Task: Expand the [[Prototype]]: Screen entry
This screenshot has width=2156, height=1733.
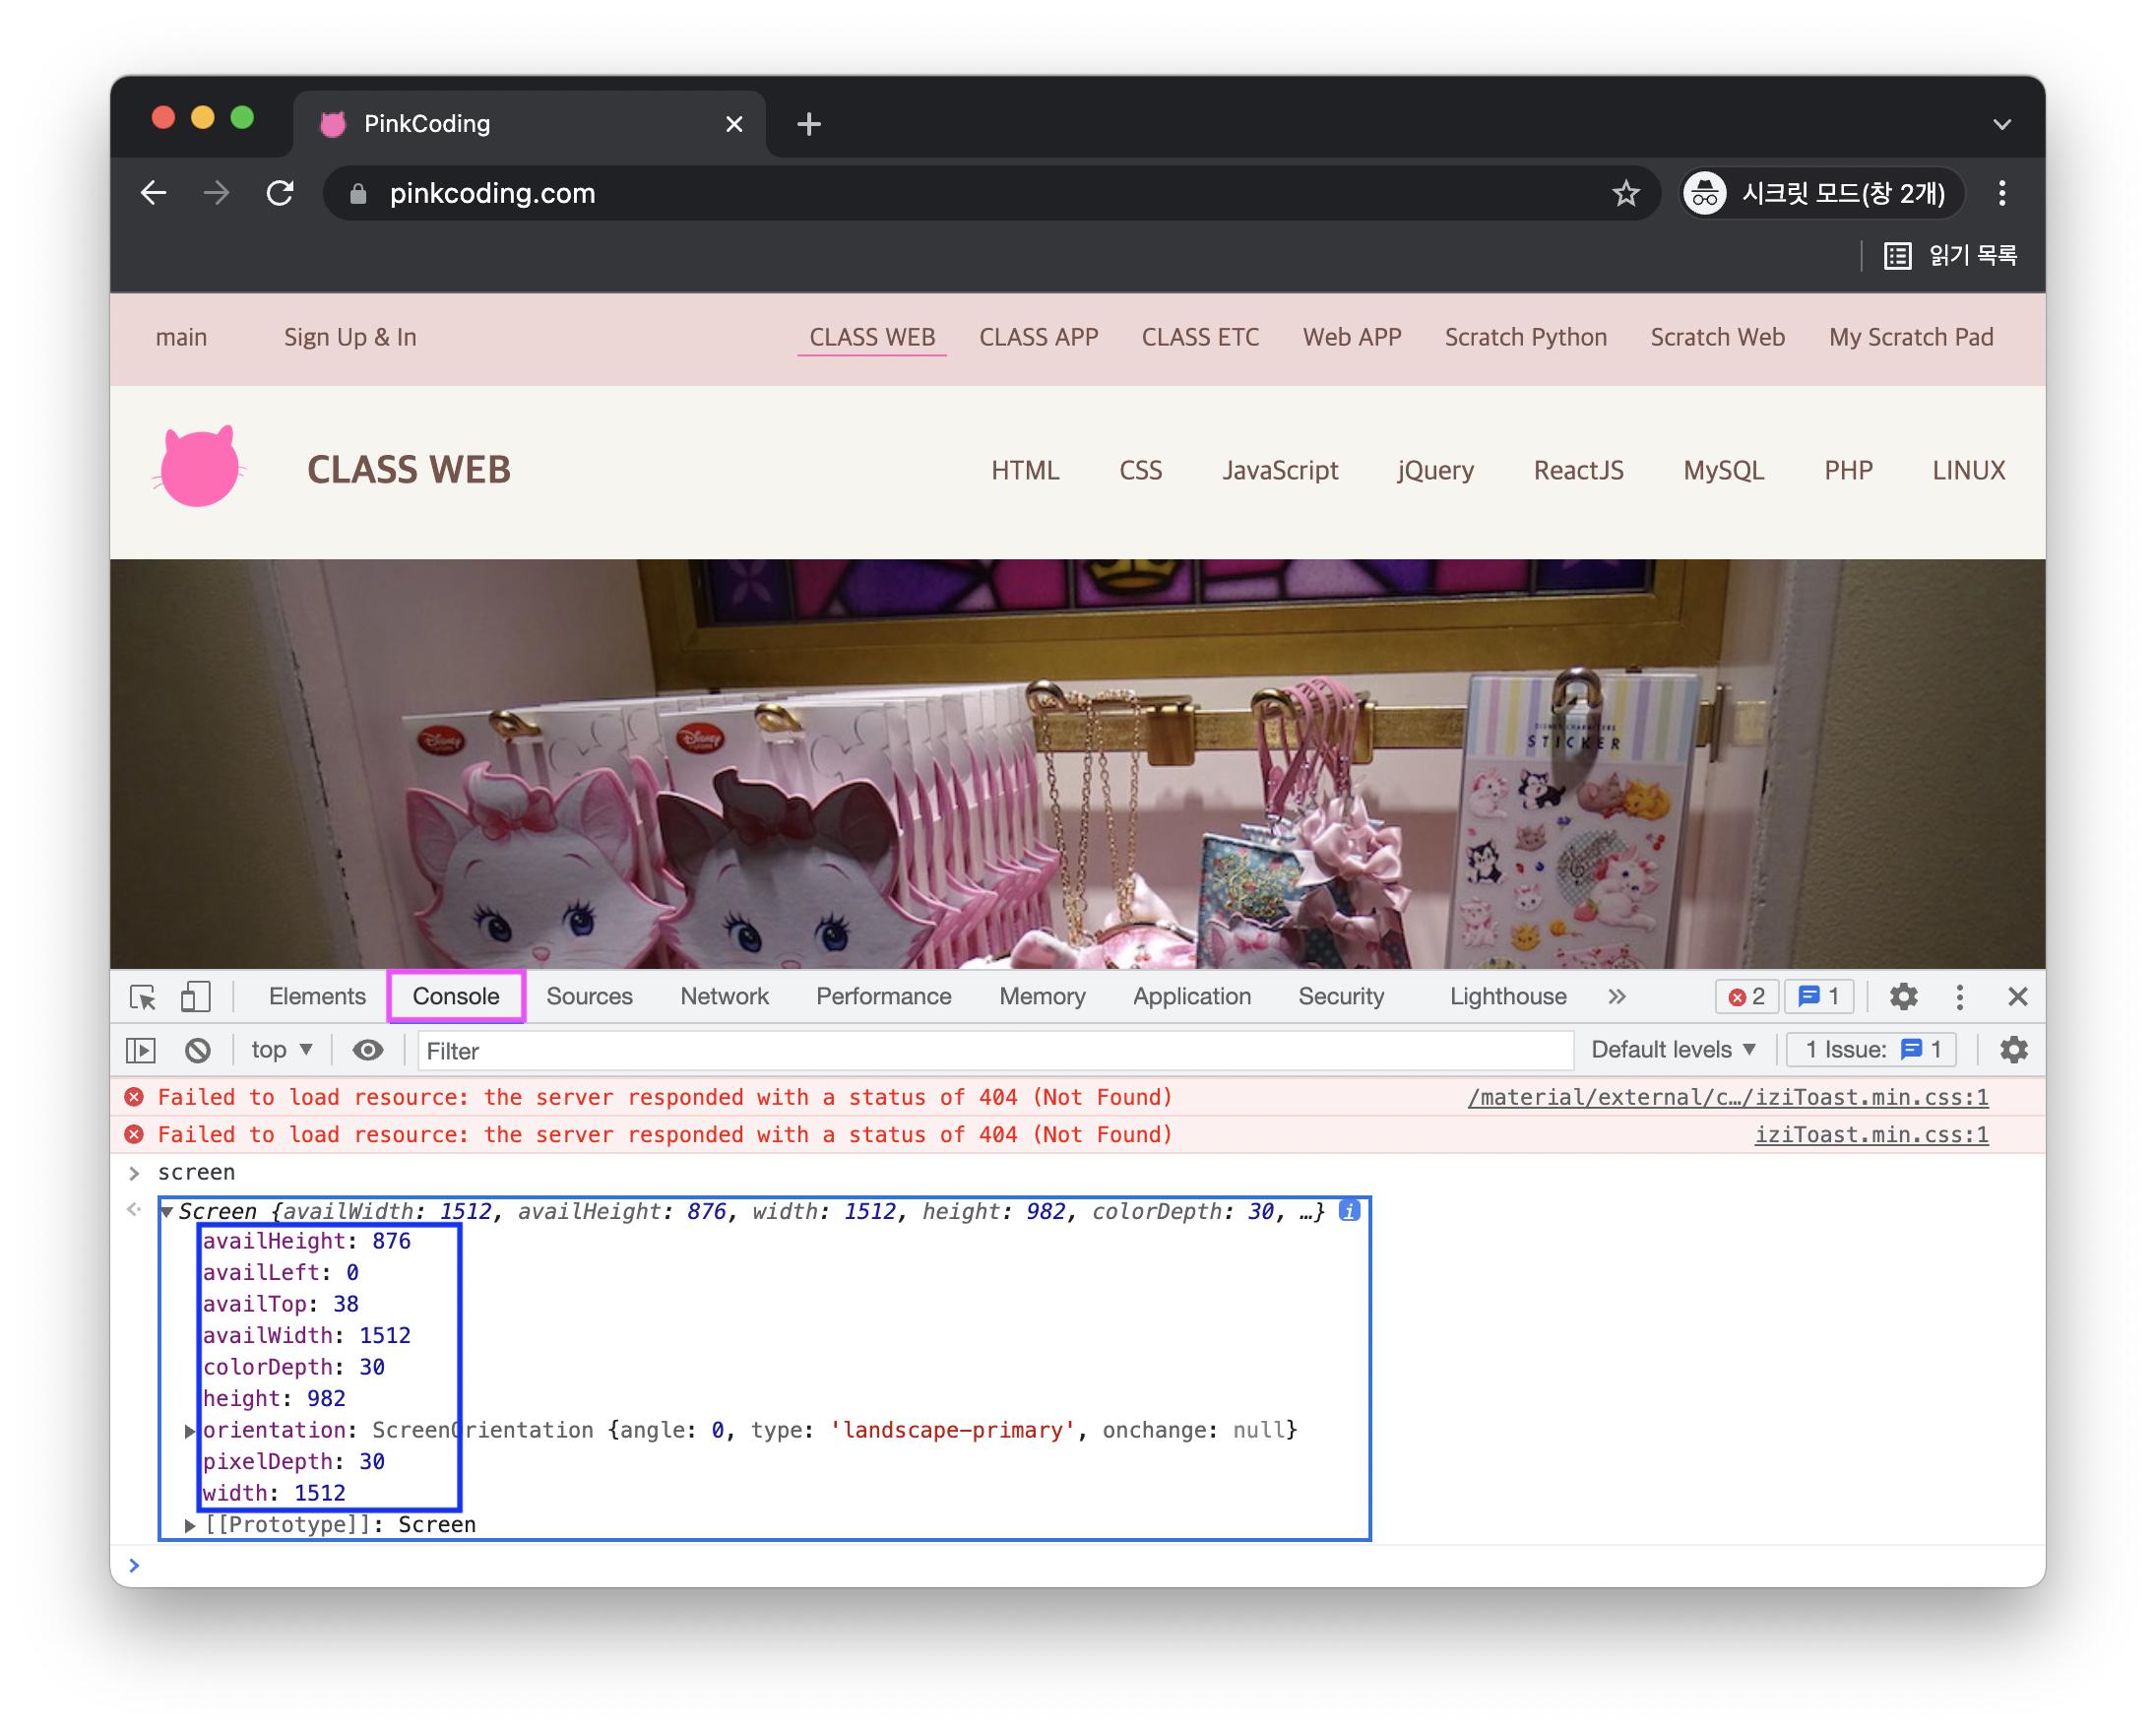Action: click(190, 1527)
